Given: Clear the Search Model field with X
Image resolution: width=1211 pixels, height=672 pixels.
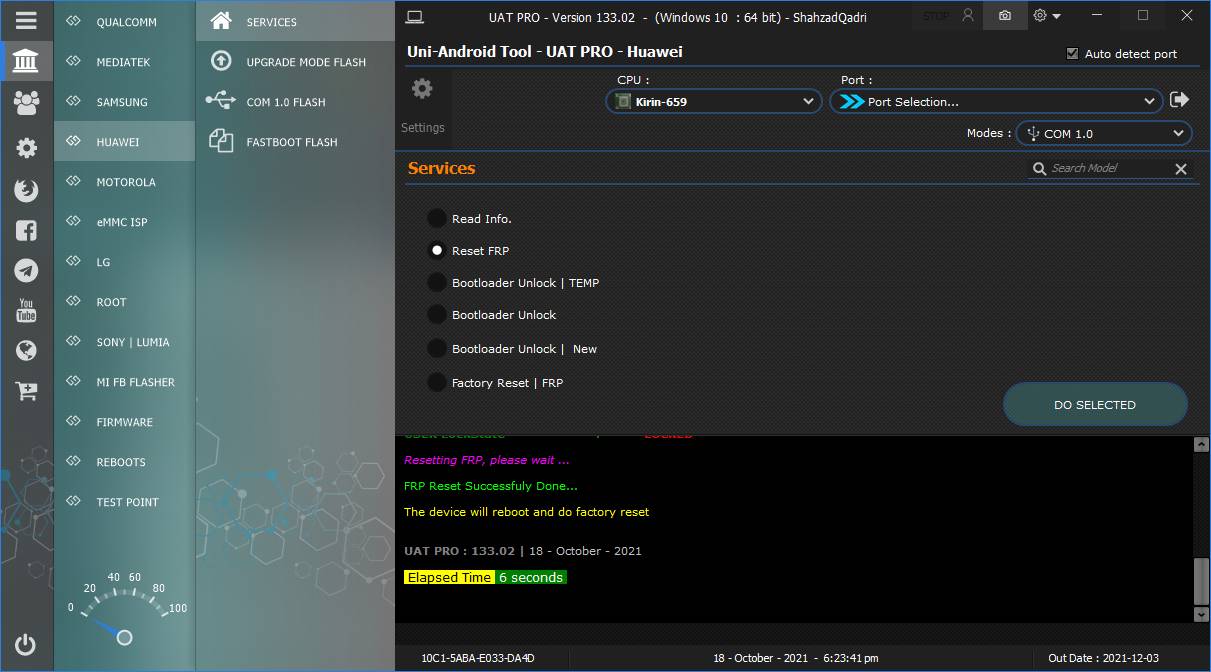Looking at the screenshot, I should click(1181, 169).
